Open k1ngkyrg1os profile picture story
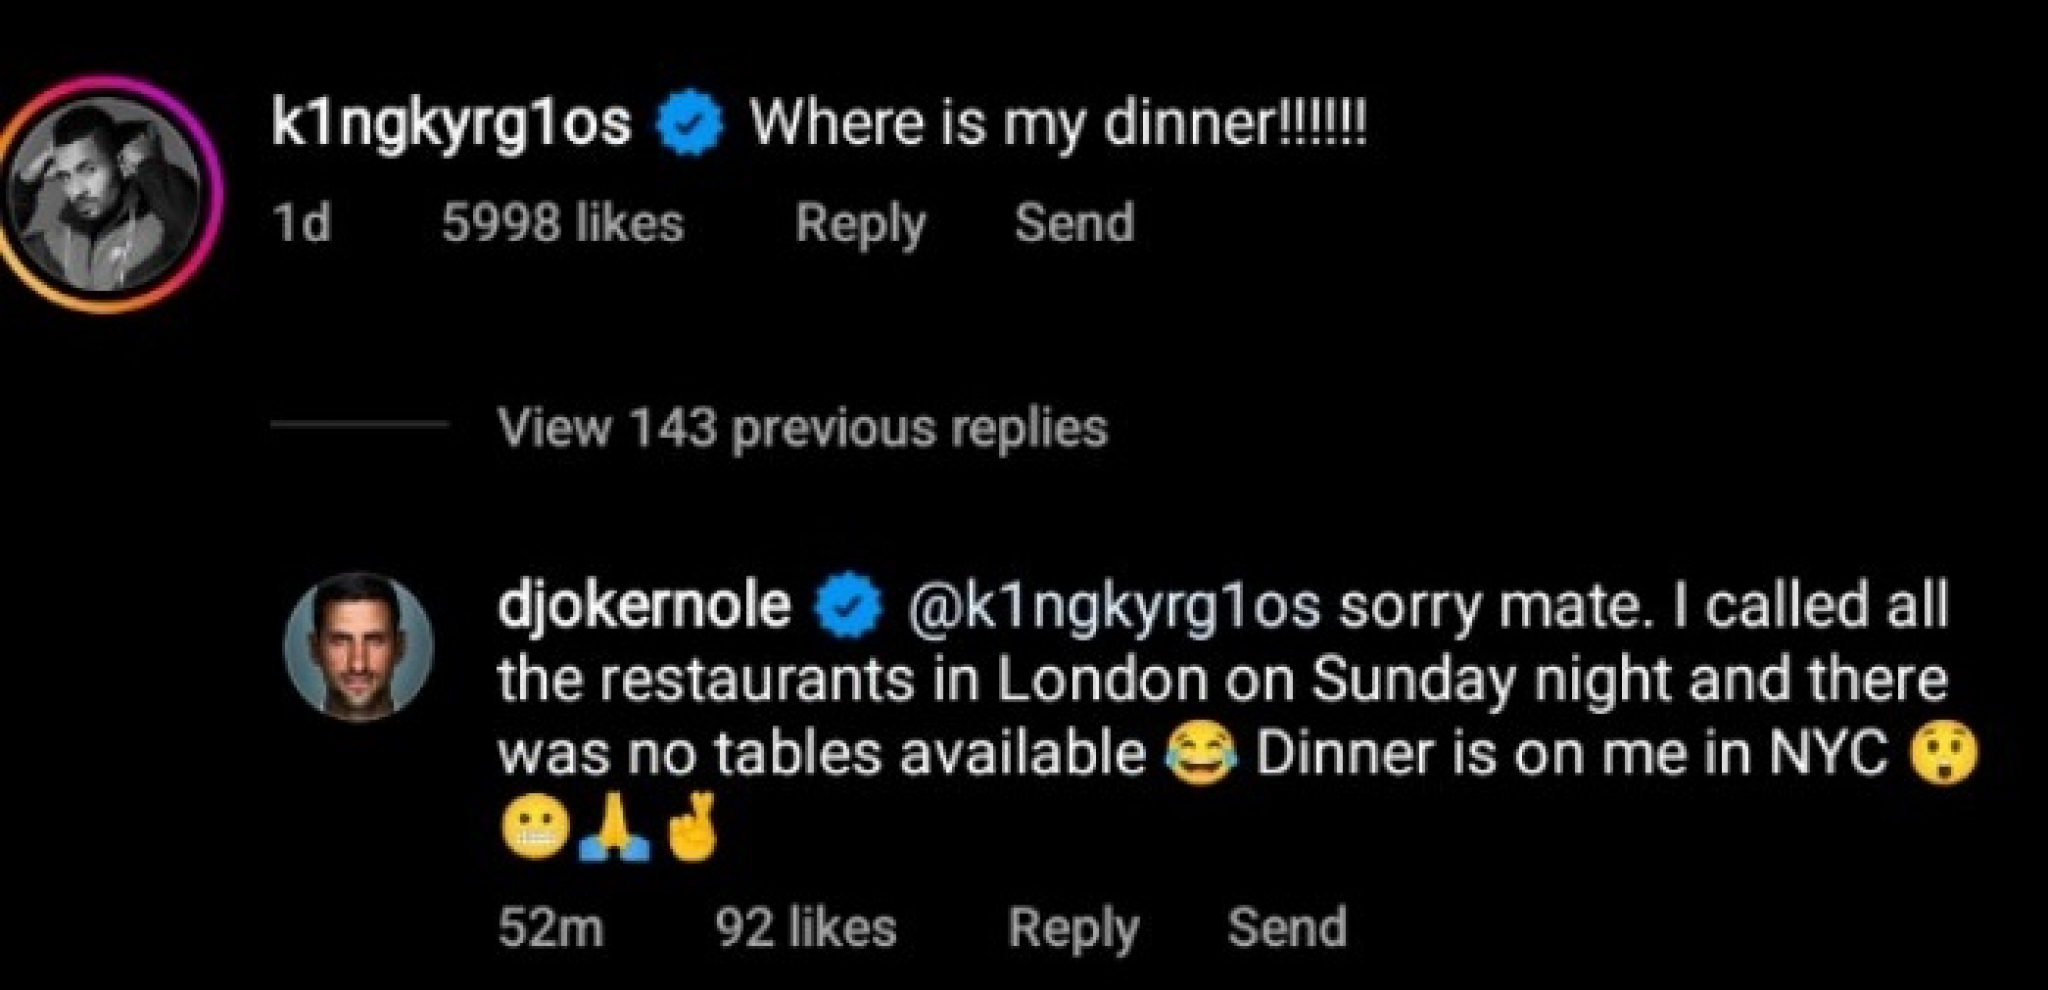Screen dimensions: 2048x990 point(107,195)
